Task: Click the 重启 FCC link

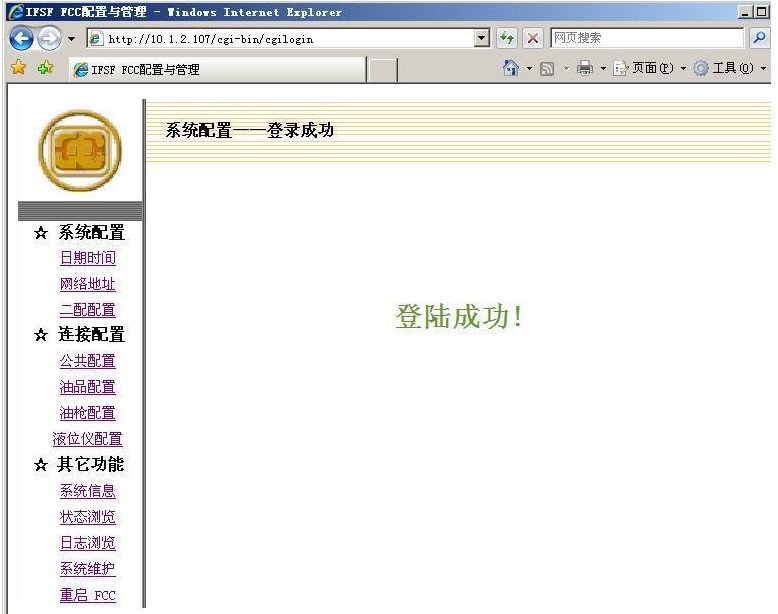Action: pos(87,595)
